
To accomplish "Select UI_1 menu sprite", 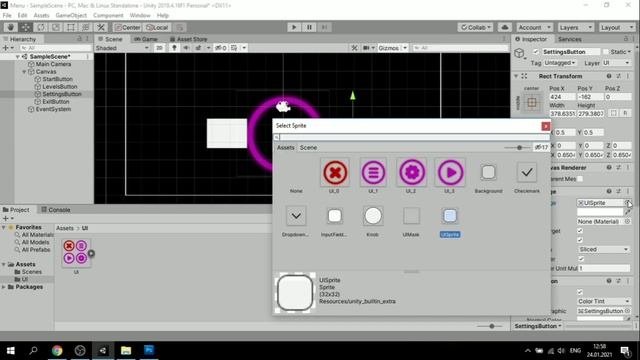I will tap(373, 173).
